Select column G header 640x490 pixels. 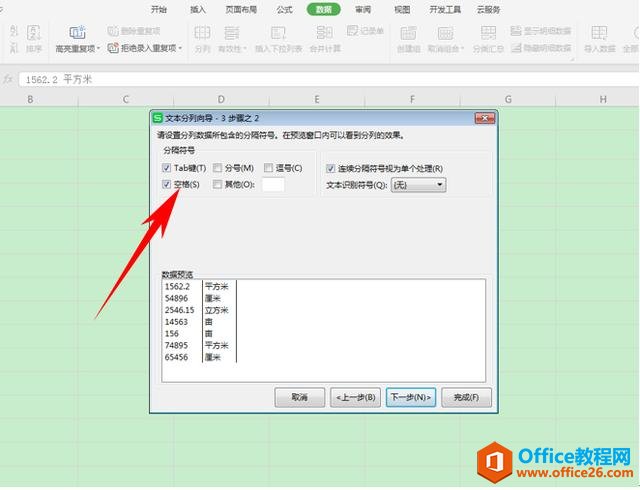508,99
